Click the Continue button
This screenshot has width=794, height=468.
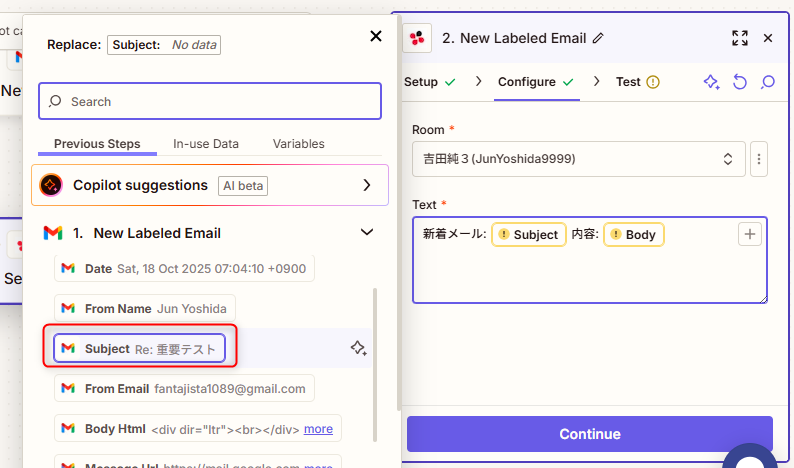(x=589, y=434)
